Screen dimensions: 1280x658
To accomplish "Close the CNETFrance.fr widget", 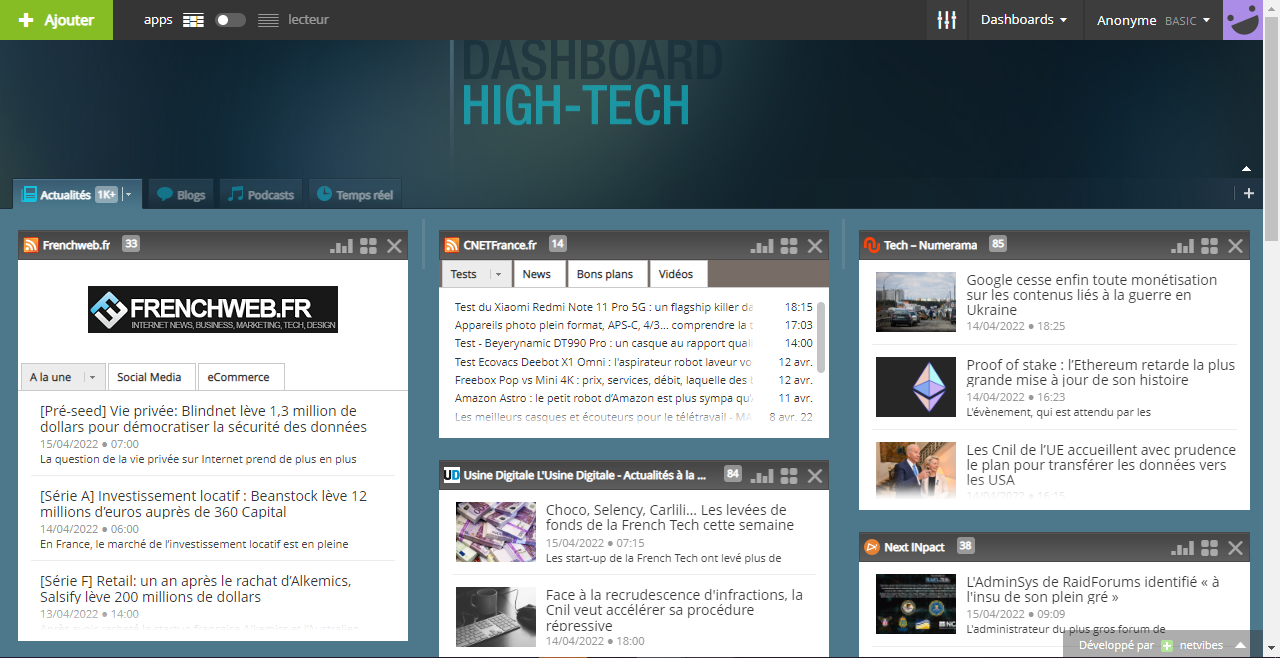I will 815,245.
